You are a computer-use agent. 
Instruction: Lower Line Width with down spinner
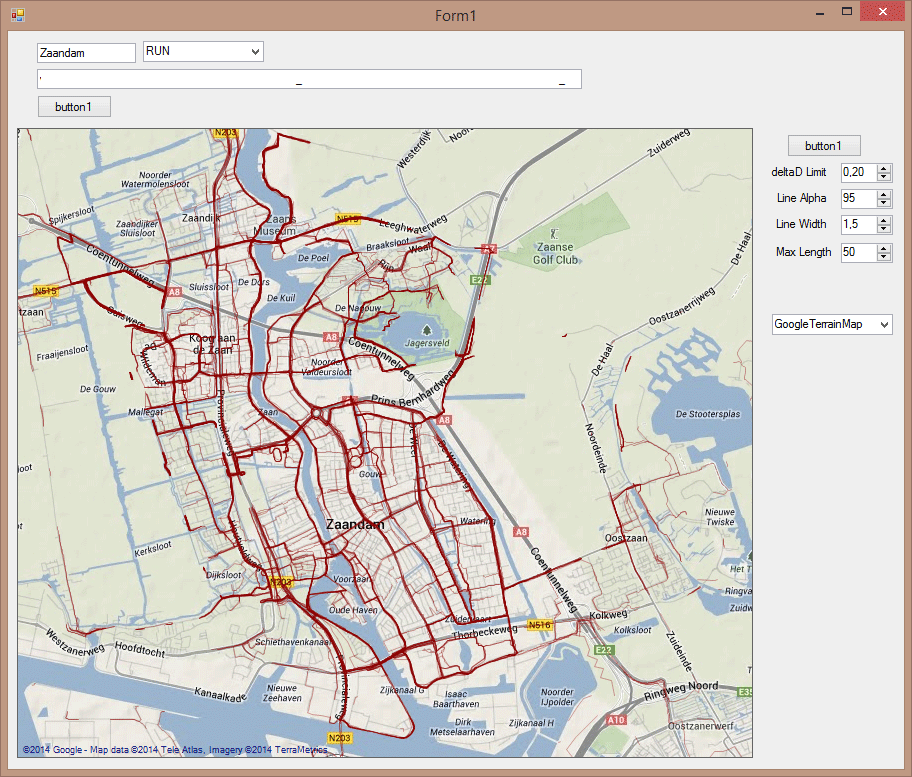coord(883,229)
